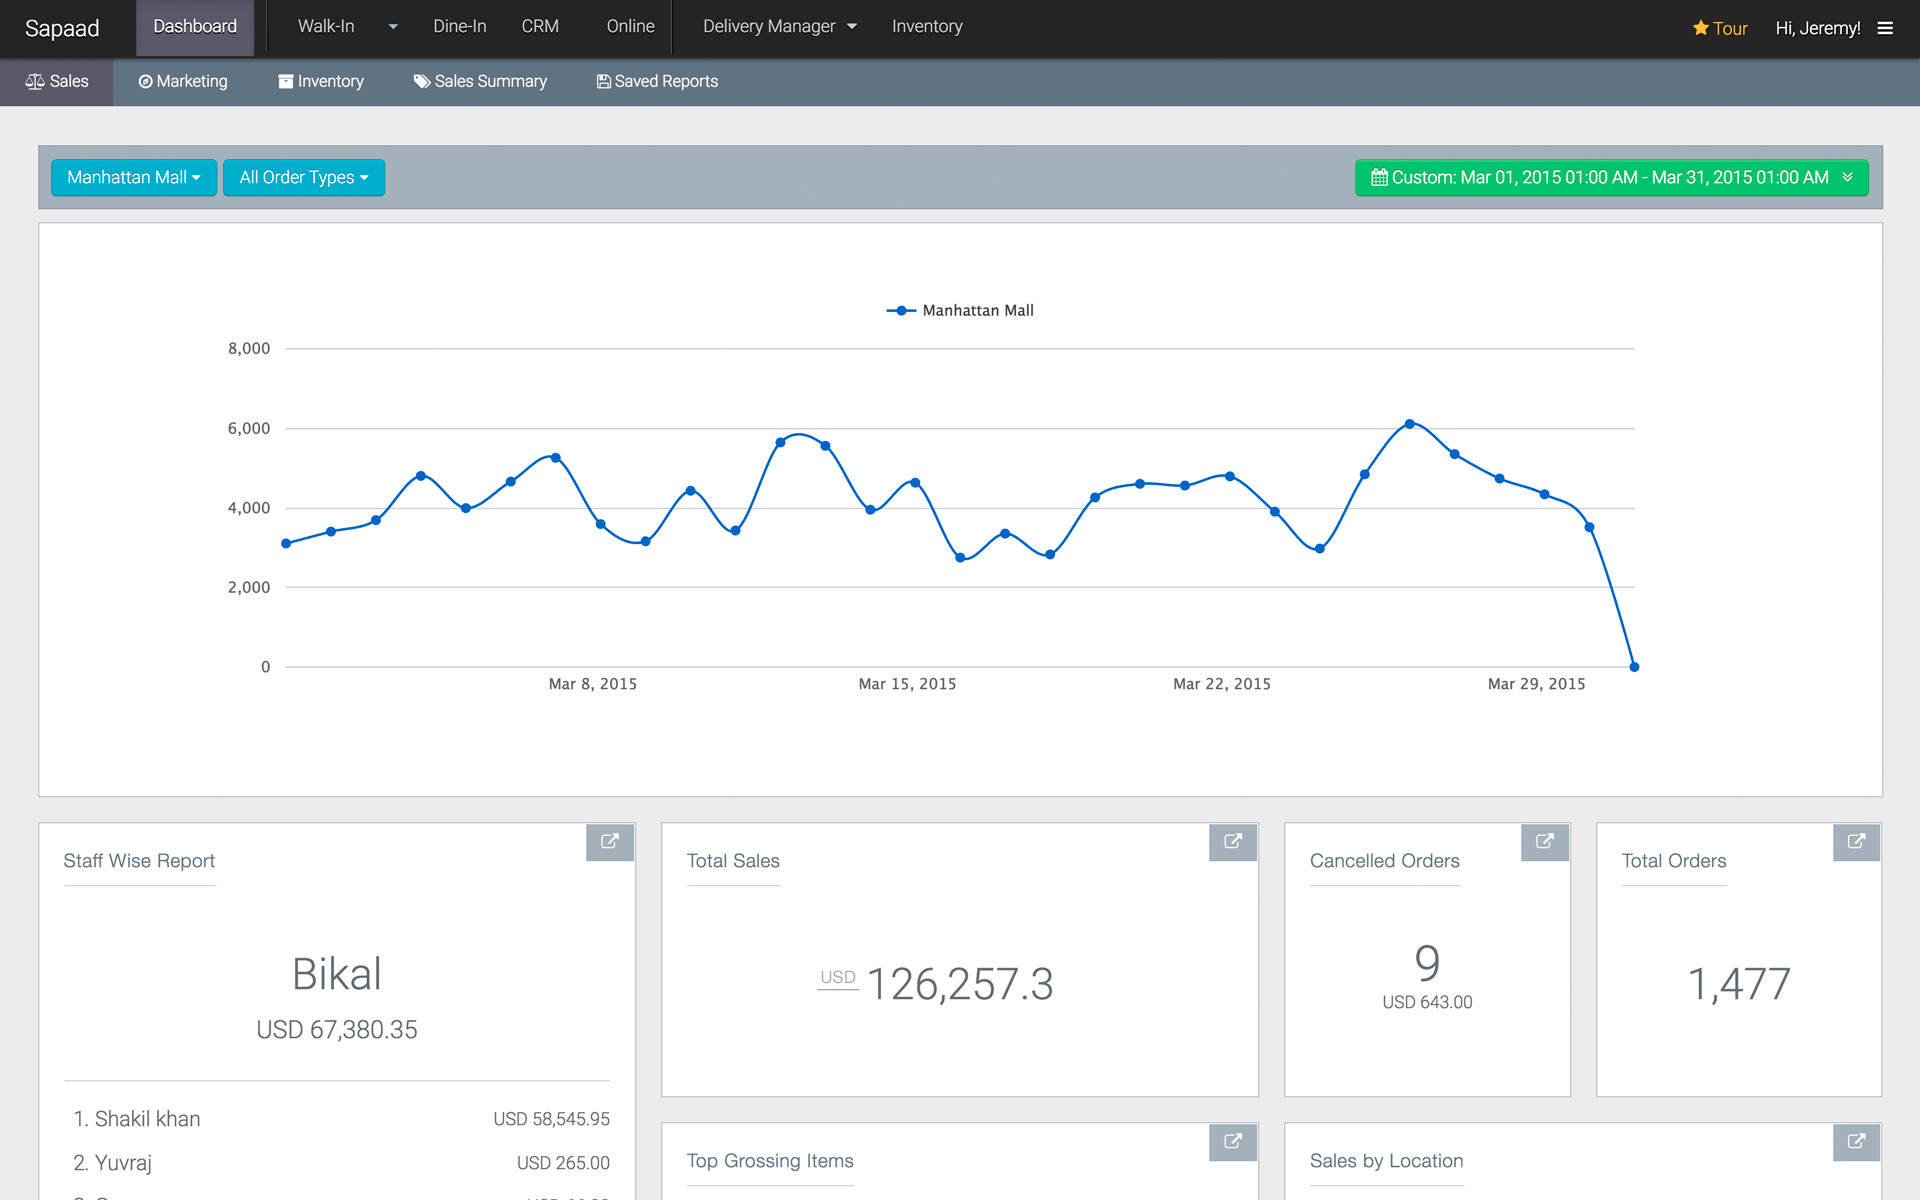Open export icon on Top Grossing Items card
Viewport: 1920px width, 1200px height.
(1233, 1142)
